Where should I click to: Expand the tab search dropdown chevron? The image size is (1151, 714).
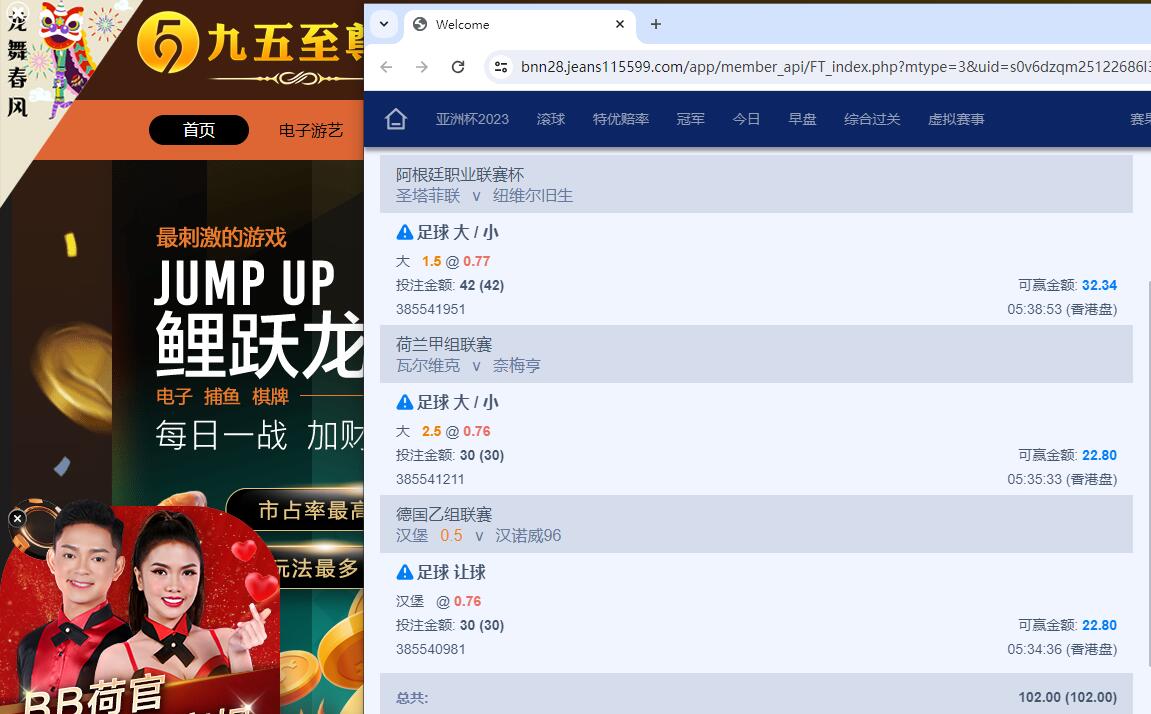tap(384, 24)
